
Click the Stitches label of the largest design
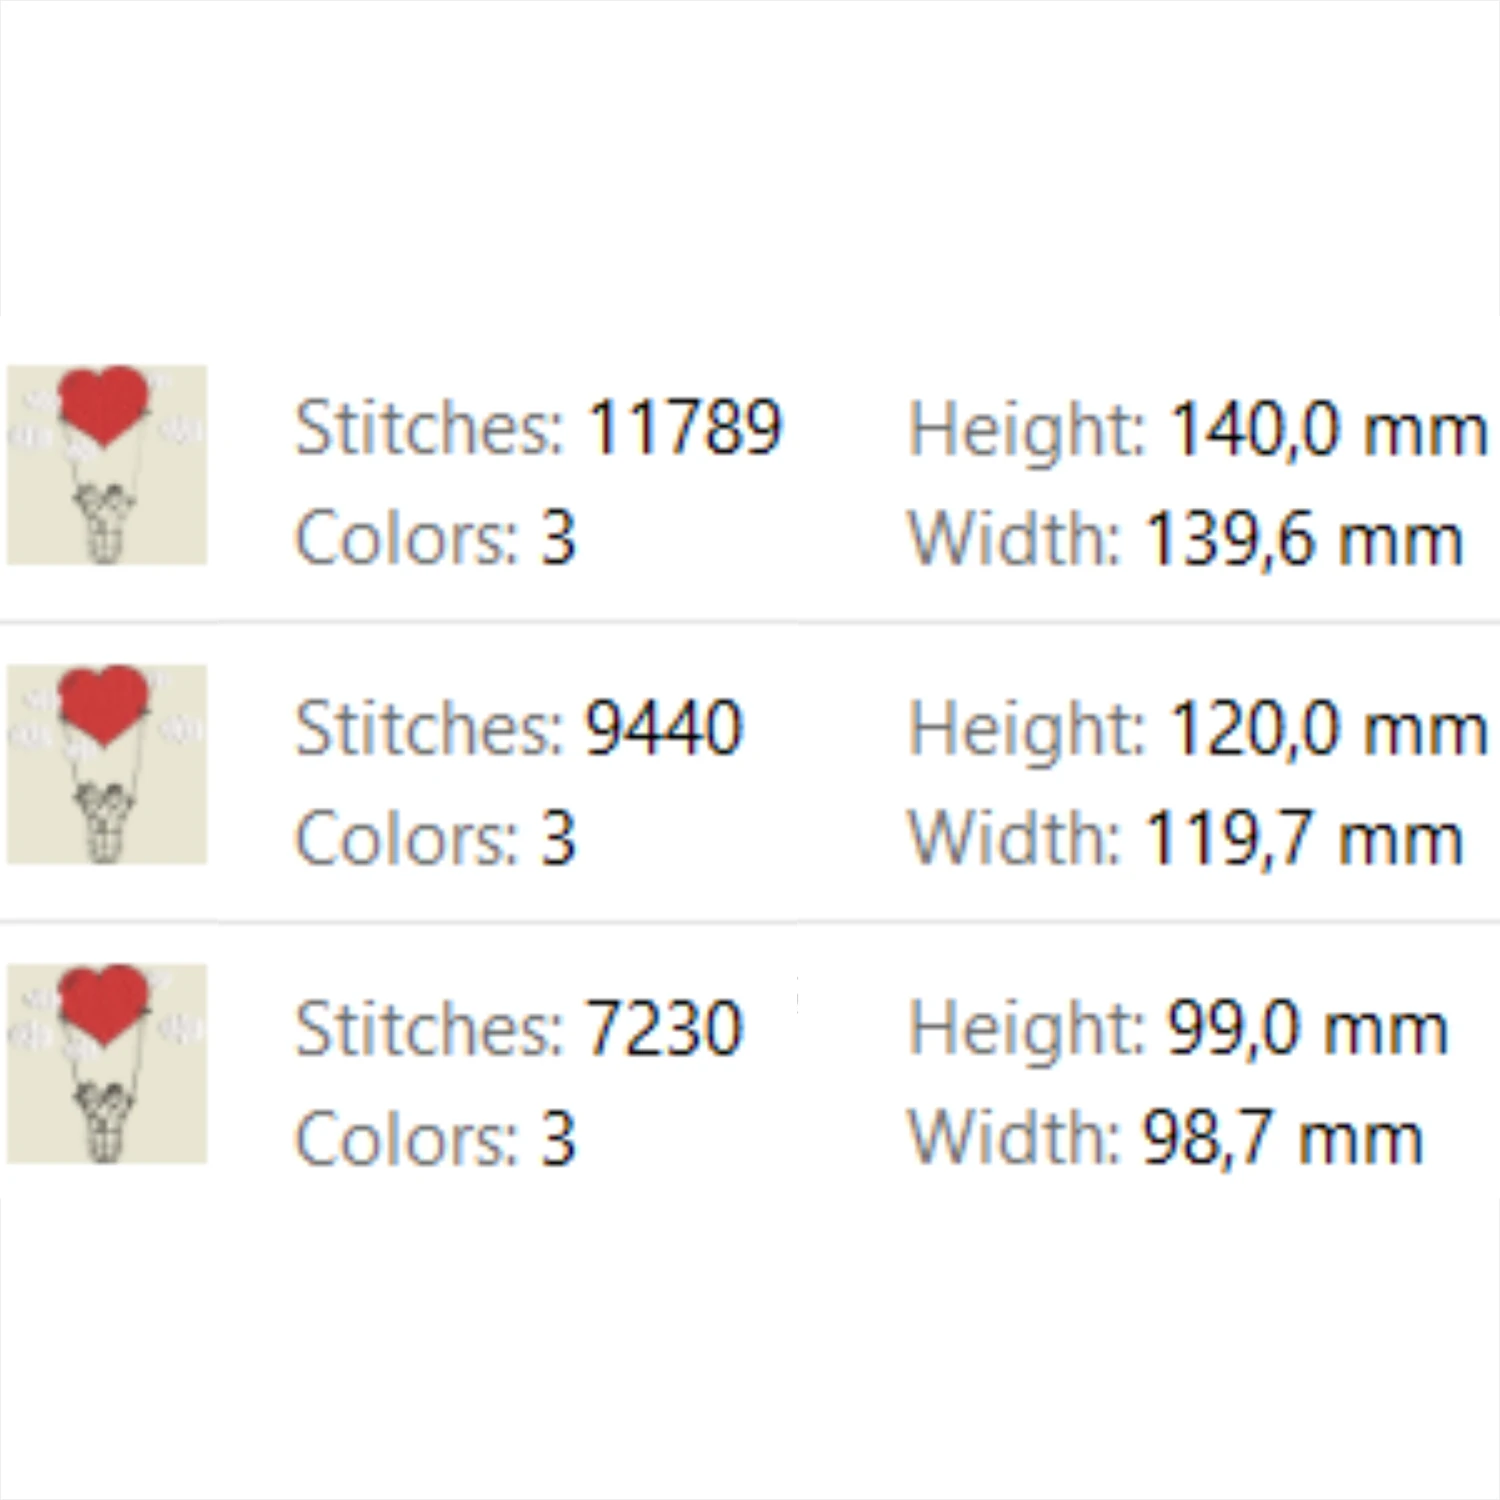430,428
